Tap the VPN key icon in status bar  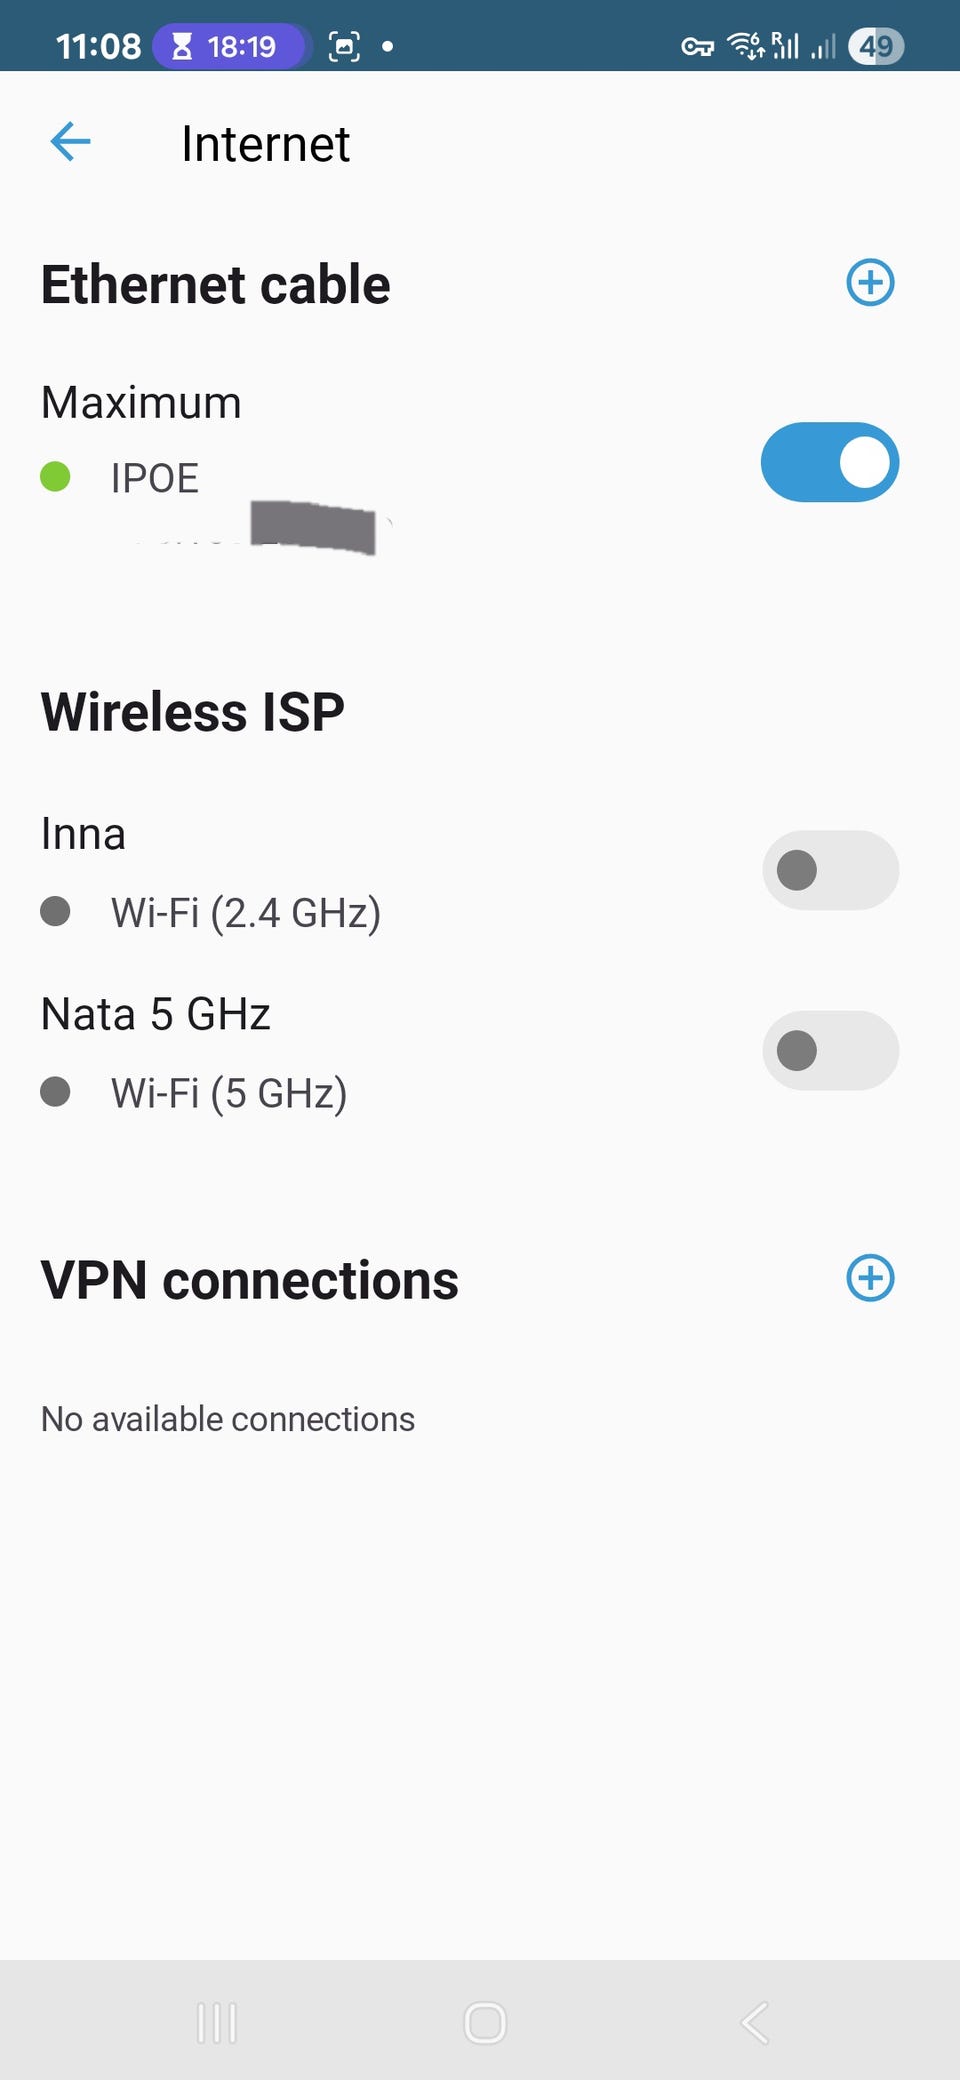click(x=697, y=46)
